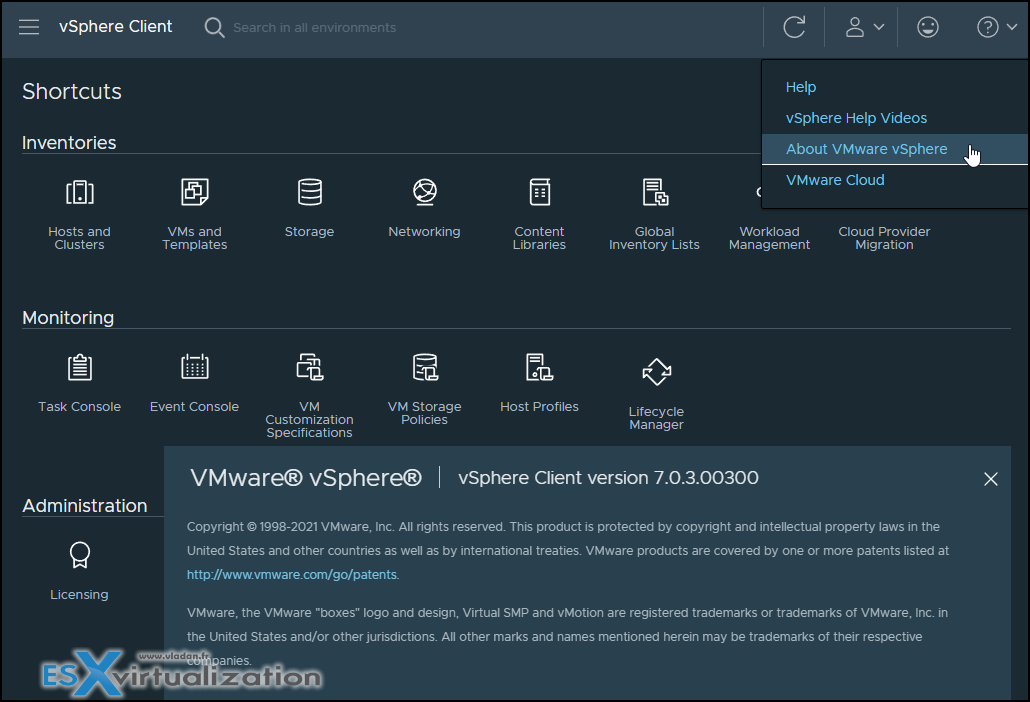This screenshot has width=1030, height=702.
Task: Select vSphere Help Videos menu item
Action: tap(857, 118)
